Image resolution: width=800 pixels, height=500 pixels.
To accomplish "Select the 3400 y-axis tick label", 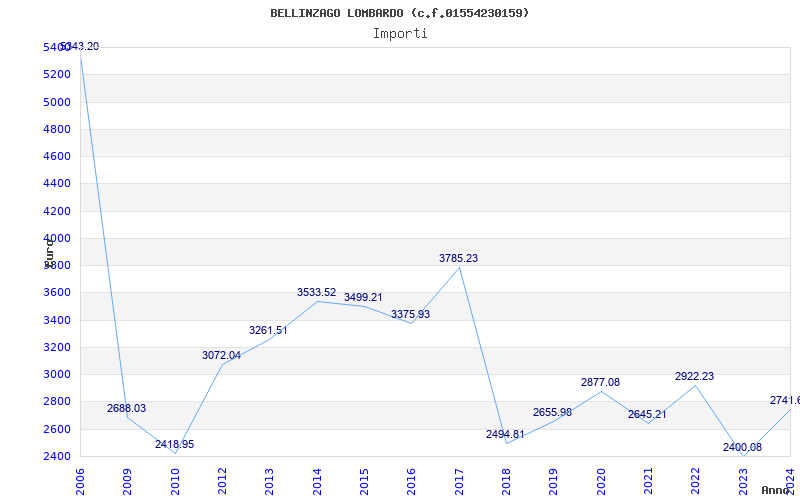I will (57, 320).
